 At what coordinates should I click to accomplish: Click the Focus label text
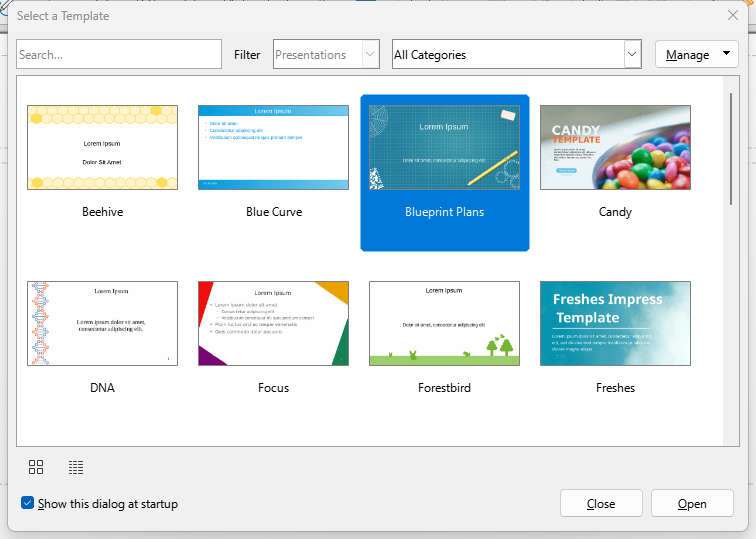[273, 388]
